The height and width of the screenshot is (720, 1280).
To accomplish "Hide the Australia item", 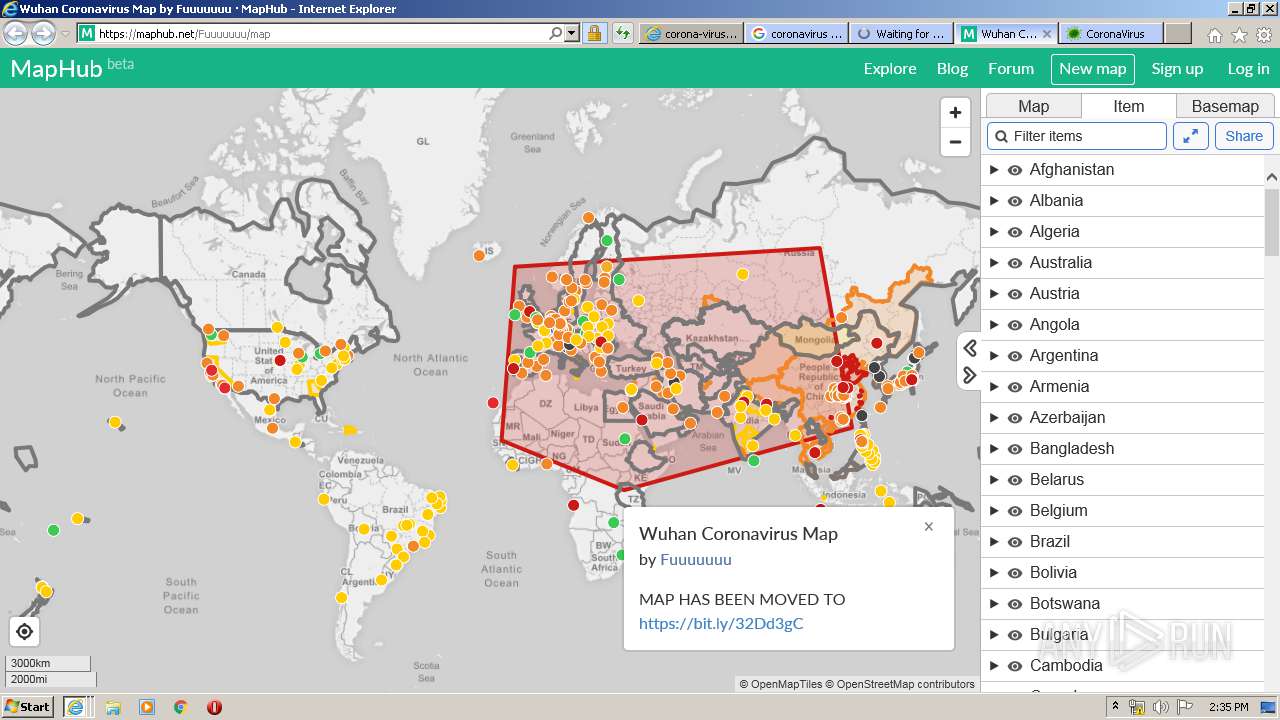I will click(1015, 263).
